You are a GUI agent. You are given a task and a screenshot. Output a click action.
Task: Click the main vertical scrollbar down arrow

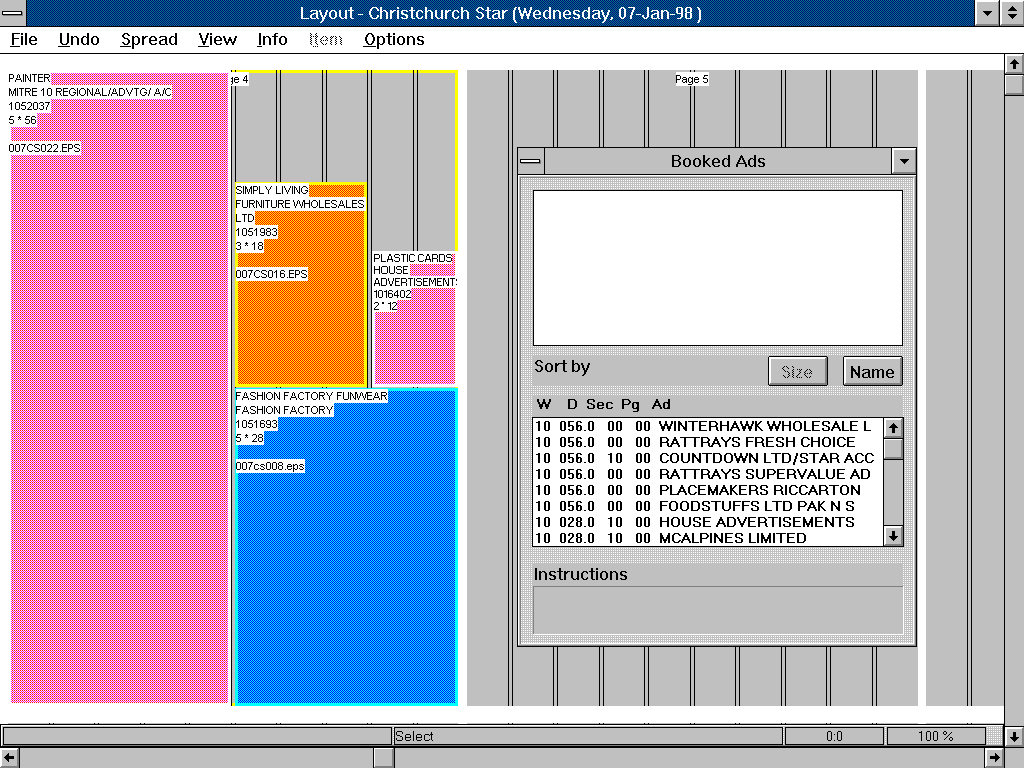(1014, 736)
